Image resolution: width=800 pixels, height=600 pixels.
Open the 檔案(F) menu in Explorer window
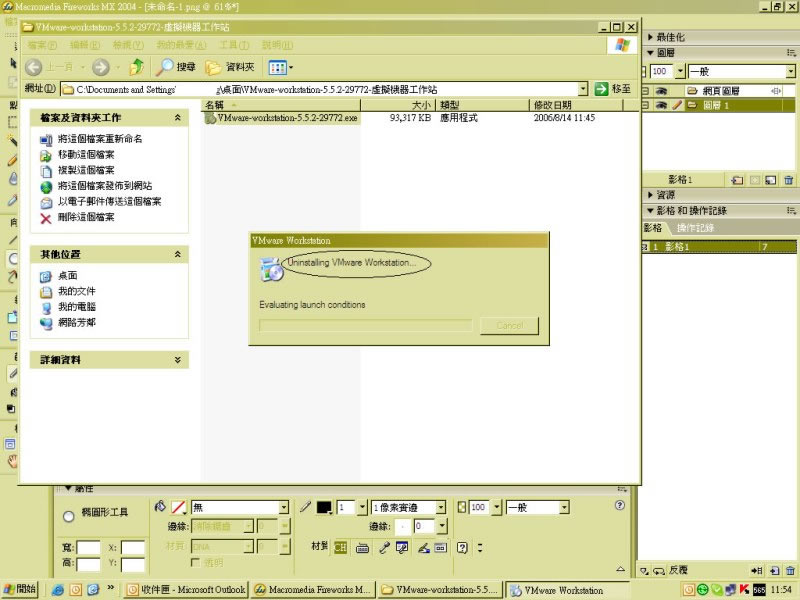[x=42, y=45]
